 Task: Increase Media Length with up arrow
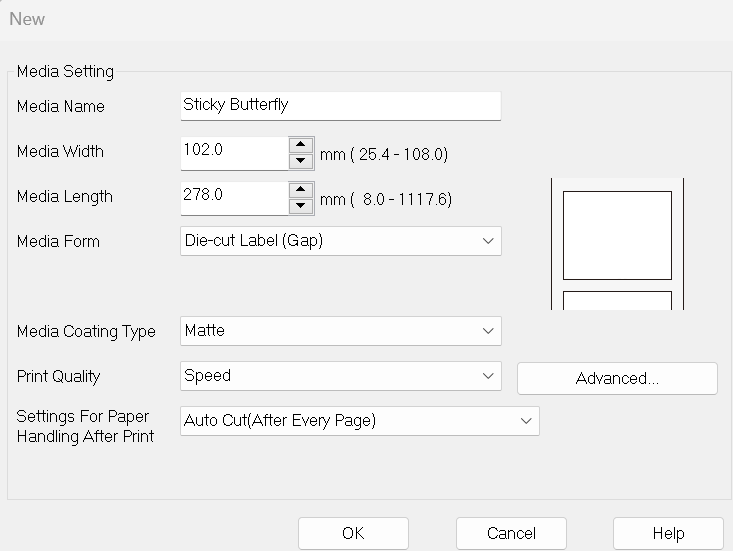coord(300,190)
